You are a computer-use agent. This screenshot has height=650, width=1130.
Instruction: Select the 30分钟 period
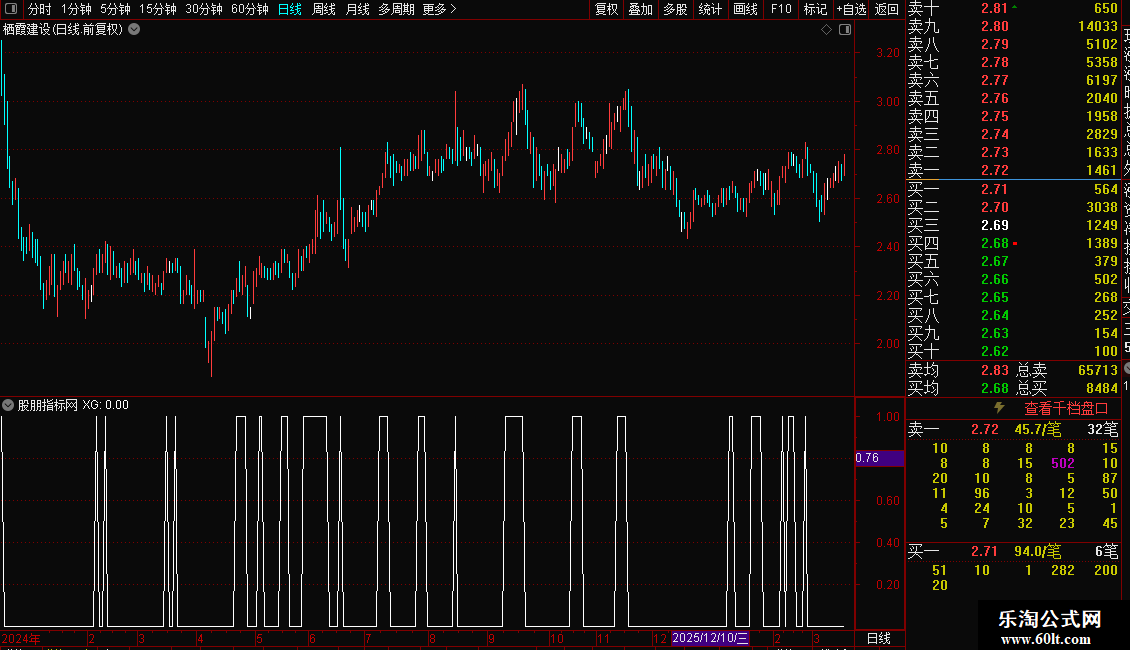point(204,9)
